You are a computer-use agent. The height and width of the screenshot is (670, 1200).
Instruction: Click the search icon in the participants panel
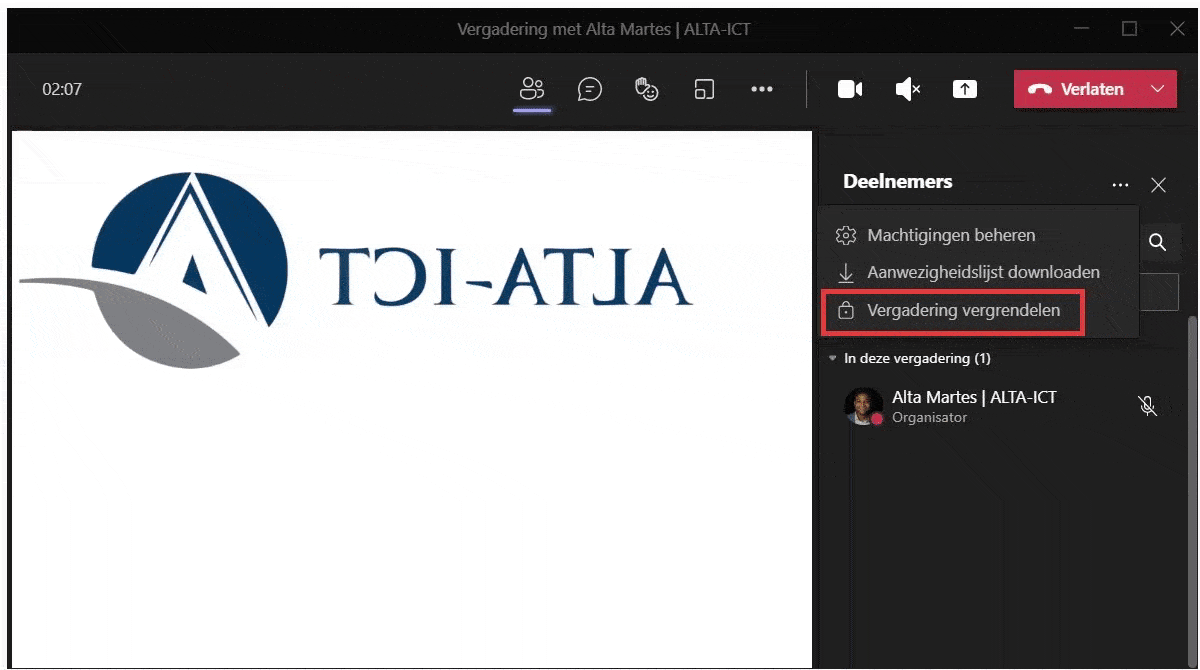(x=1158, y=242)
